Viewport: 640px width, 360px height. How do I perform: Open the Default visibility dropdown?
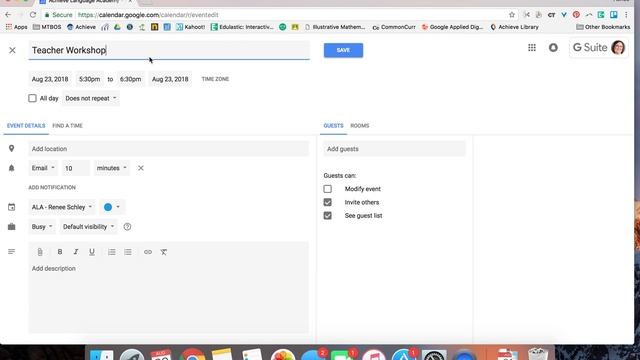tap(88, 227)
